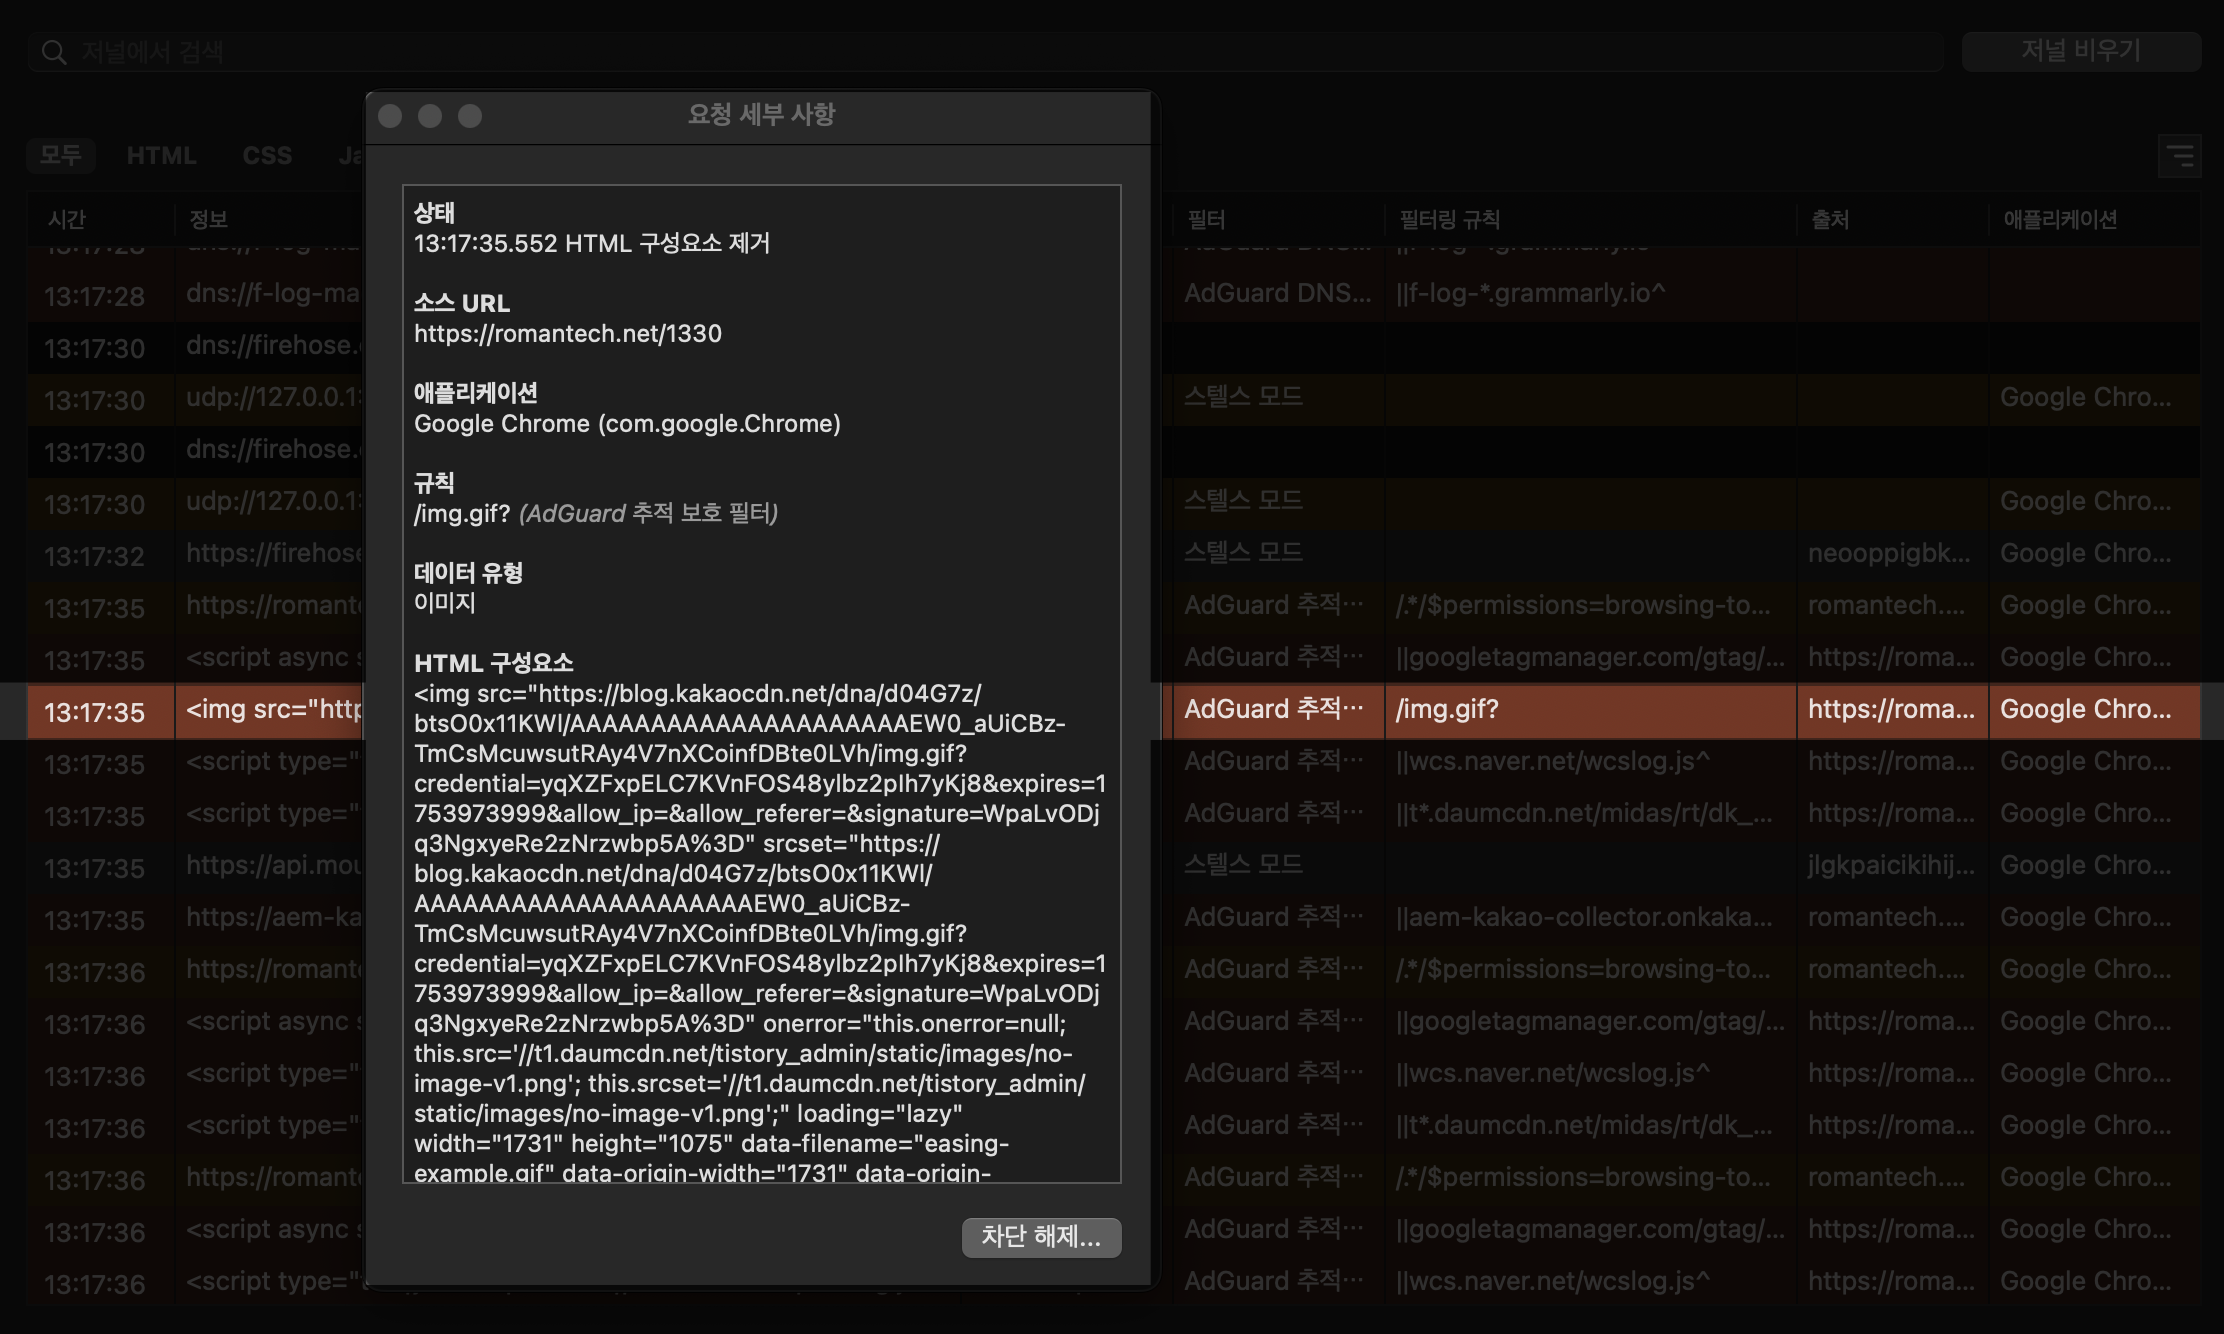Image resolution: width=2224 pixels, height=1334 pixels.
Task: Click the Unblock button (차단 해제...)
Action: pos(1041,1237)
